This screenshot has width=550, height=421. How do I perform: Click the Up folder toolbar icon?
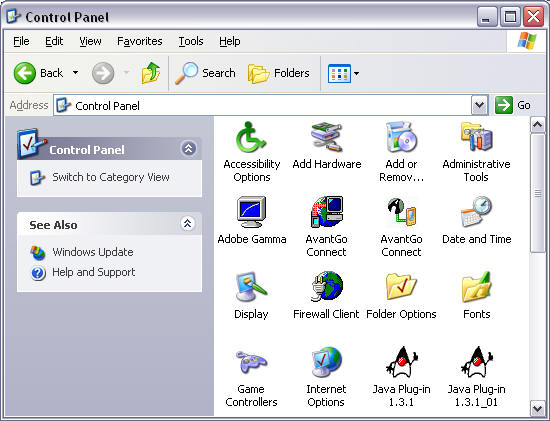point(151,73)
